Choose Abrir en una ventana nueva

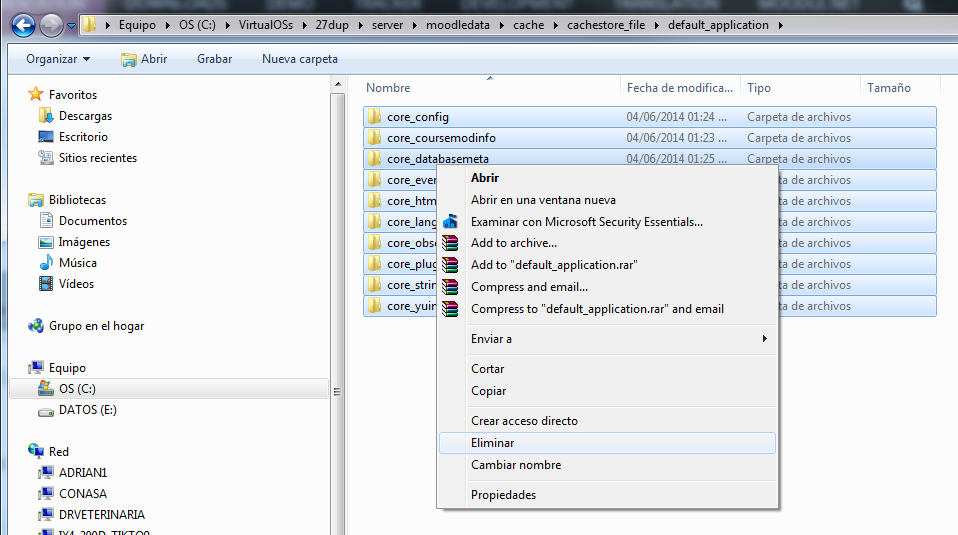(607, 200)
